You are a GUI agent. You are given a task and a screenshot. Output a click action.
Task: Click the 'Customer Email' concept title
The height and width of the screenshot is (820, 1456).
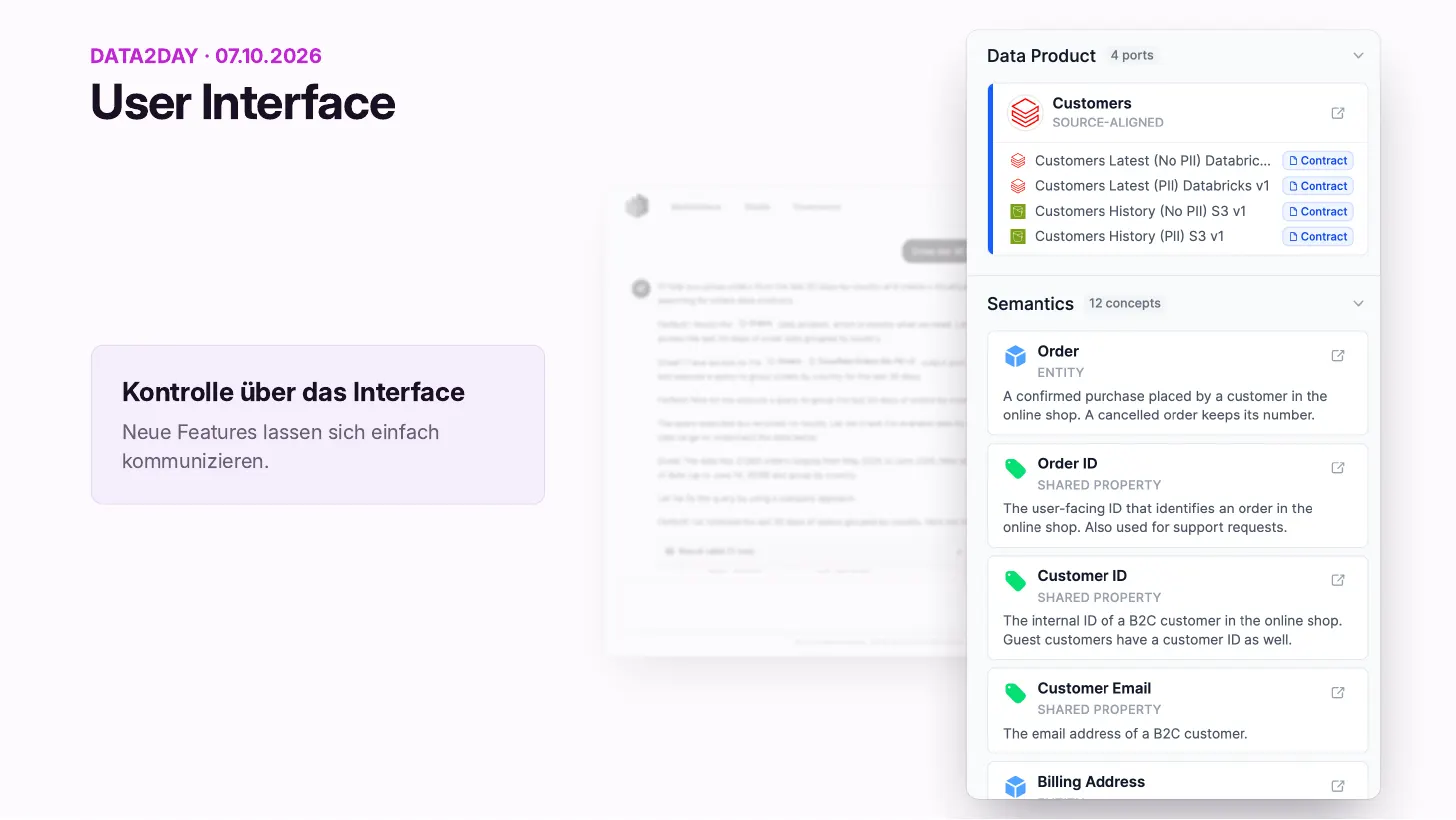(x=1094, y=688)
